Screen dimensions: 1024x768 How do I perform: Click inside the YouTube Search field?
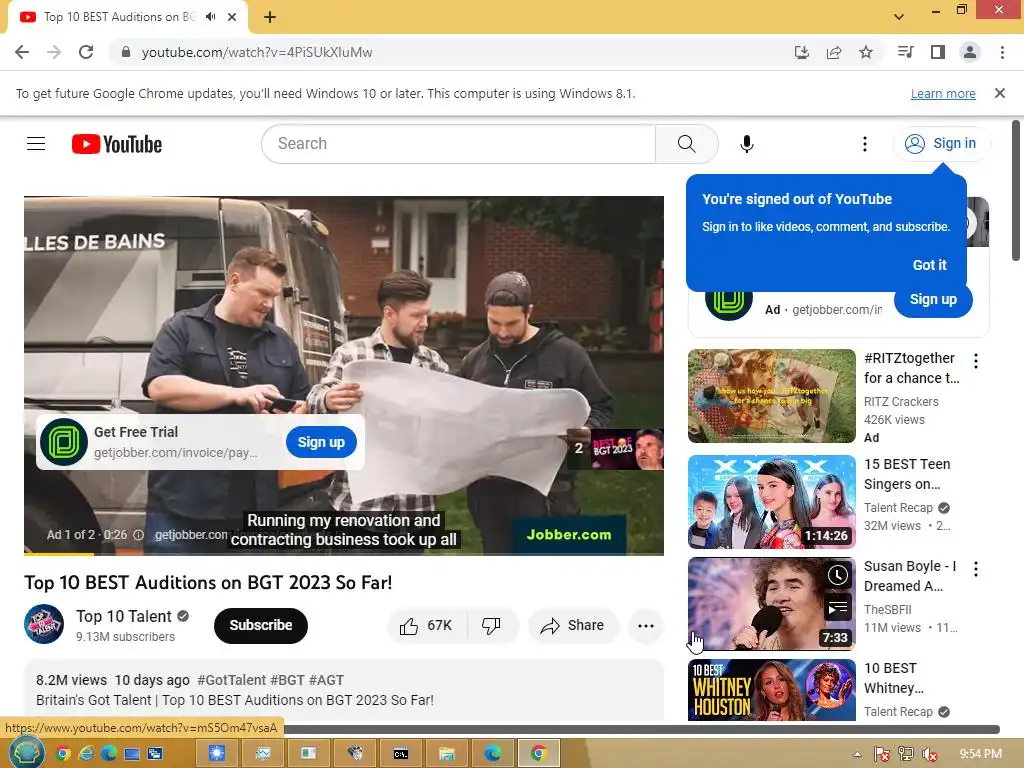(458, 144)
